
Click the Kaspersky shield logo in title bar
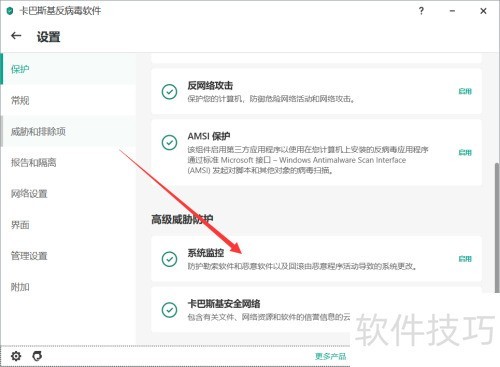(x=10, y=11)
